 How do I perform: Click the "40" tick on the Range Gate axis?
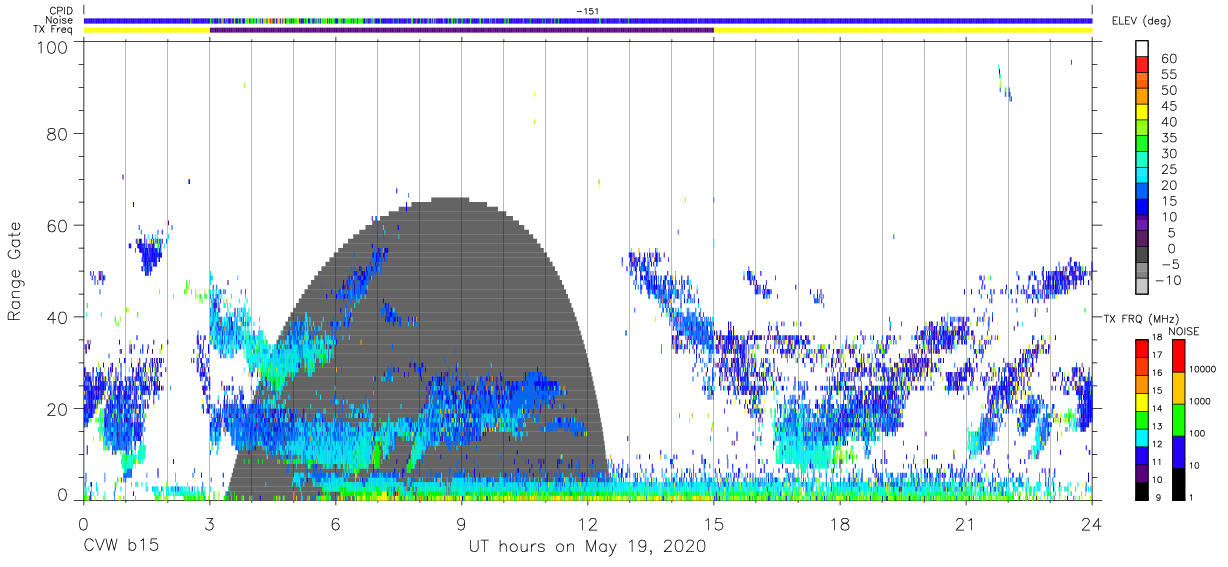coord(57,317)
